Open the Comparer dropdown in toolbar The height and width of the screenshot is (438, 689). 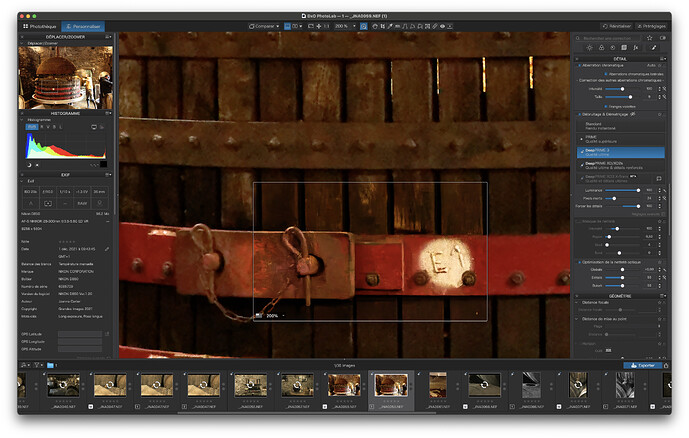pos(267,25)
